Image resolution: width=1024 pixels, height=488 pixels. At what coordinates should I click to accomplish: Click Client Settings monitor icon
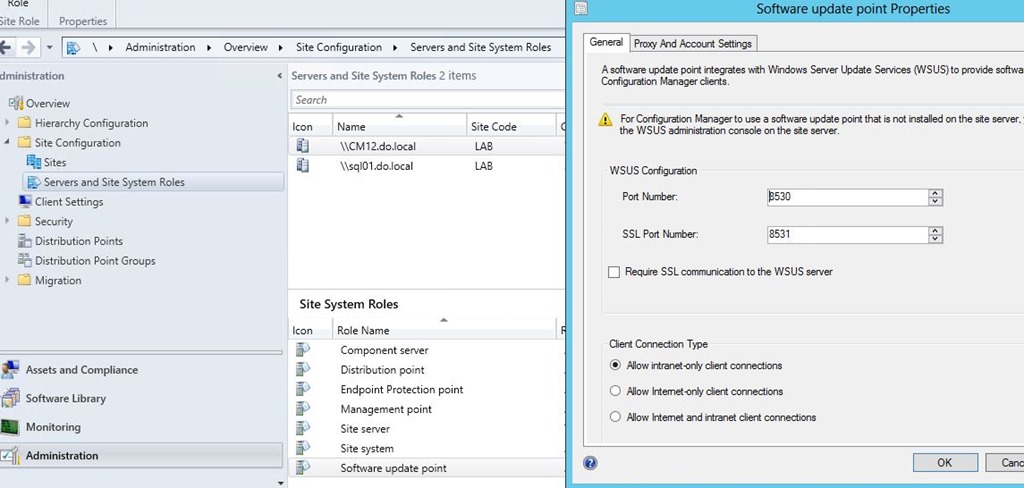pyautogui.click(x=25, y=202)
